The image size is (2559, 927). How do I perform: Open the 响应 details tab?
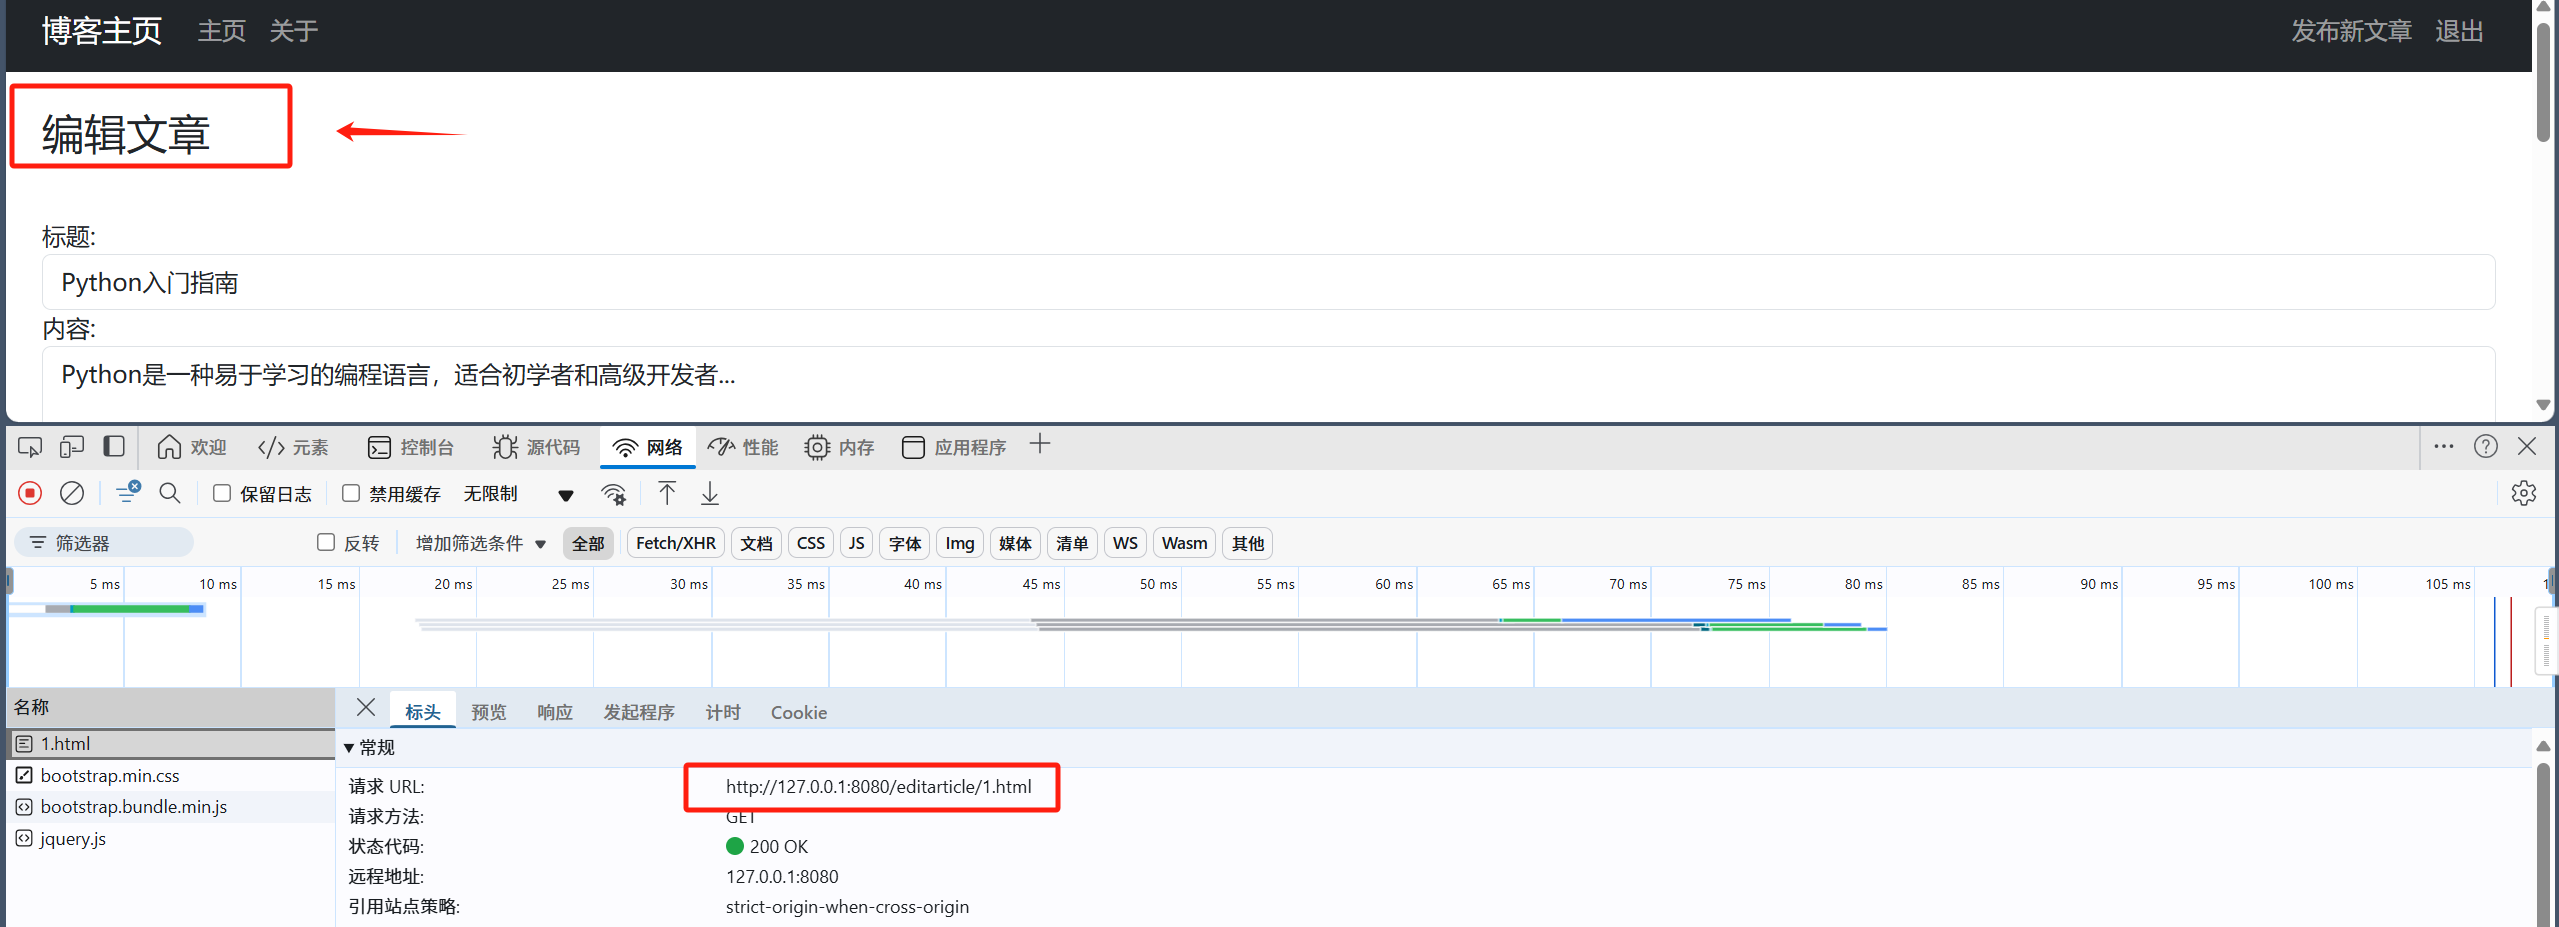pos(554,712)
